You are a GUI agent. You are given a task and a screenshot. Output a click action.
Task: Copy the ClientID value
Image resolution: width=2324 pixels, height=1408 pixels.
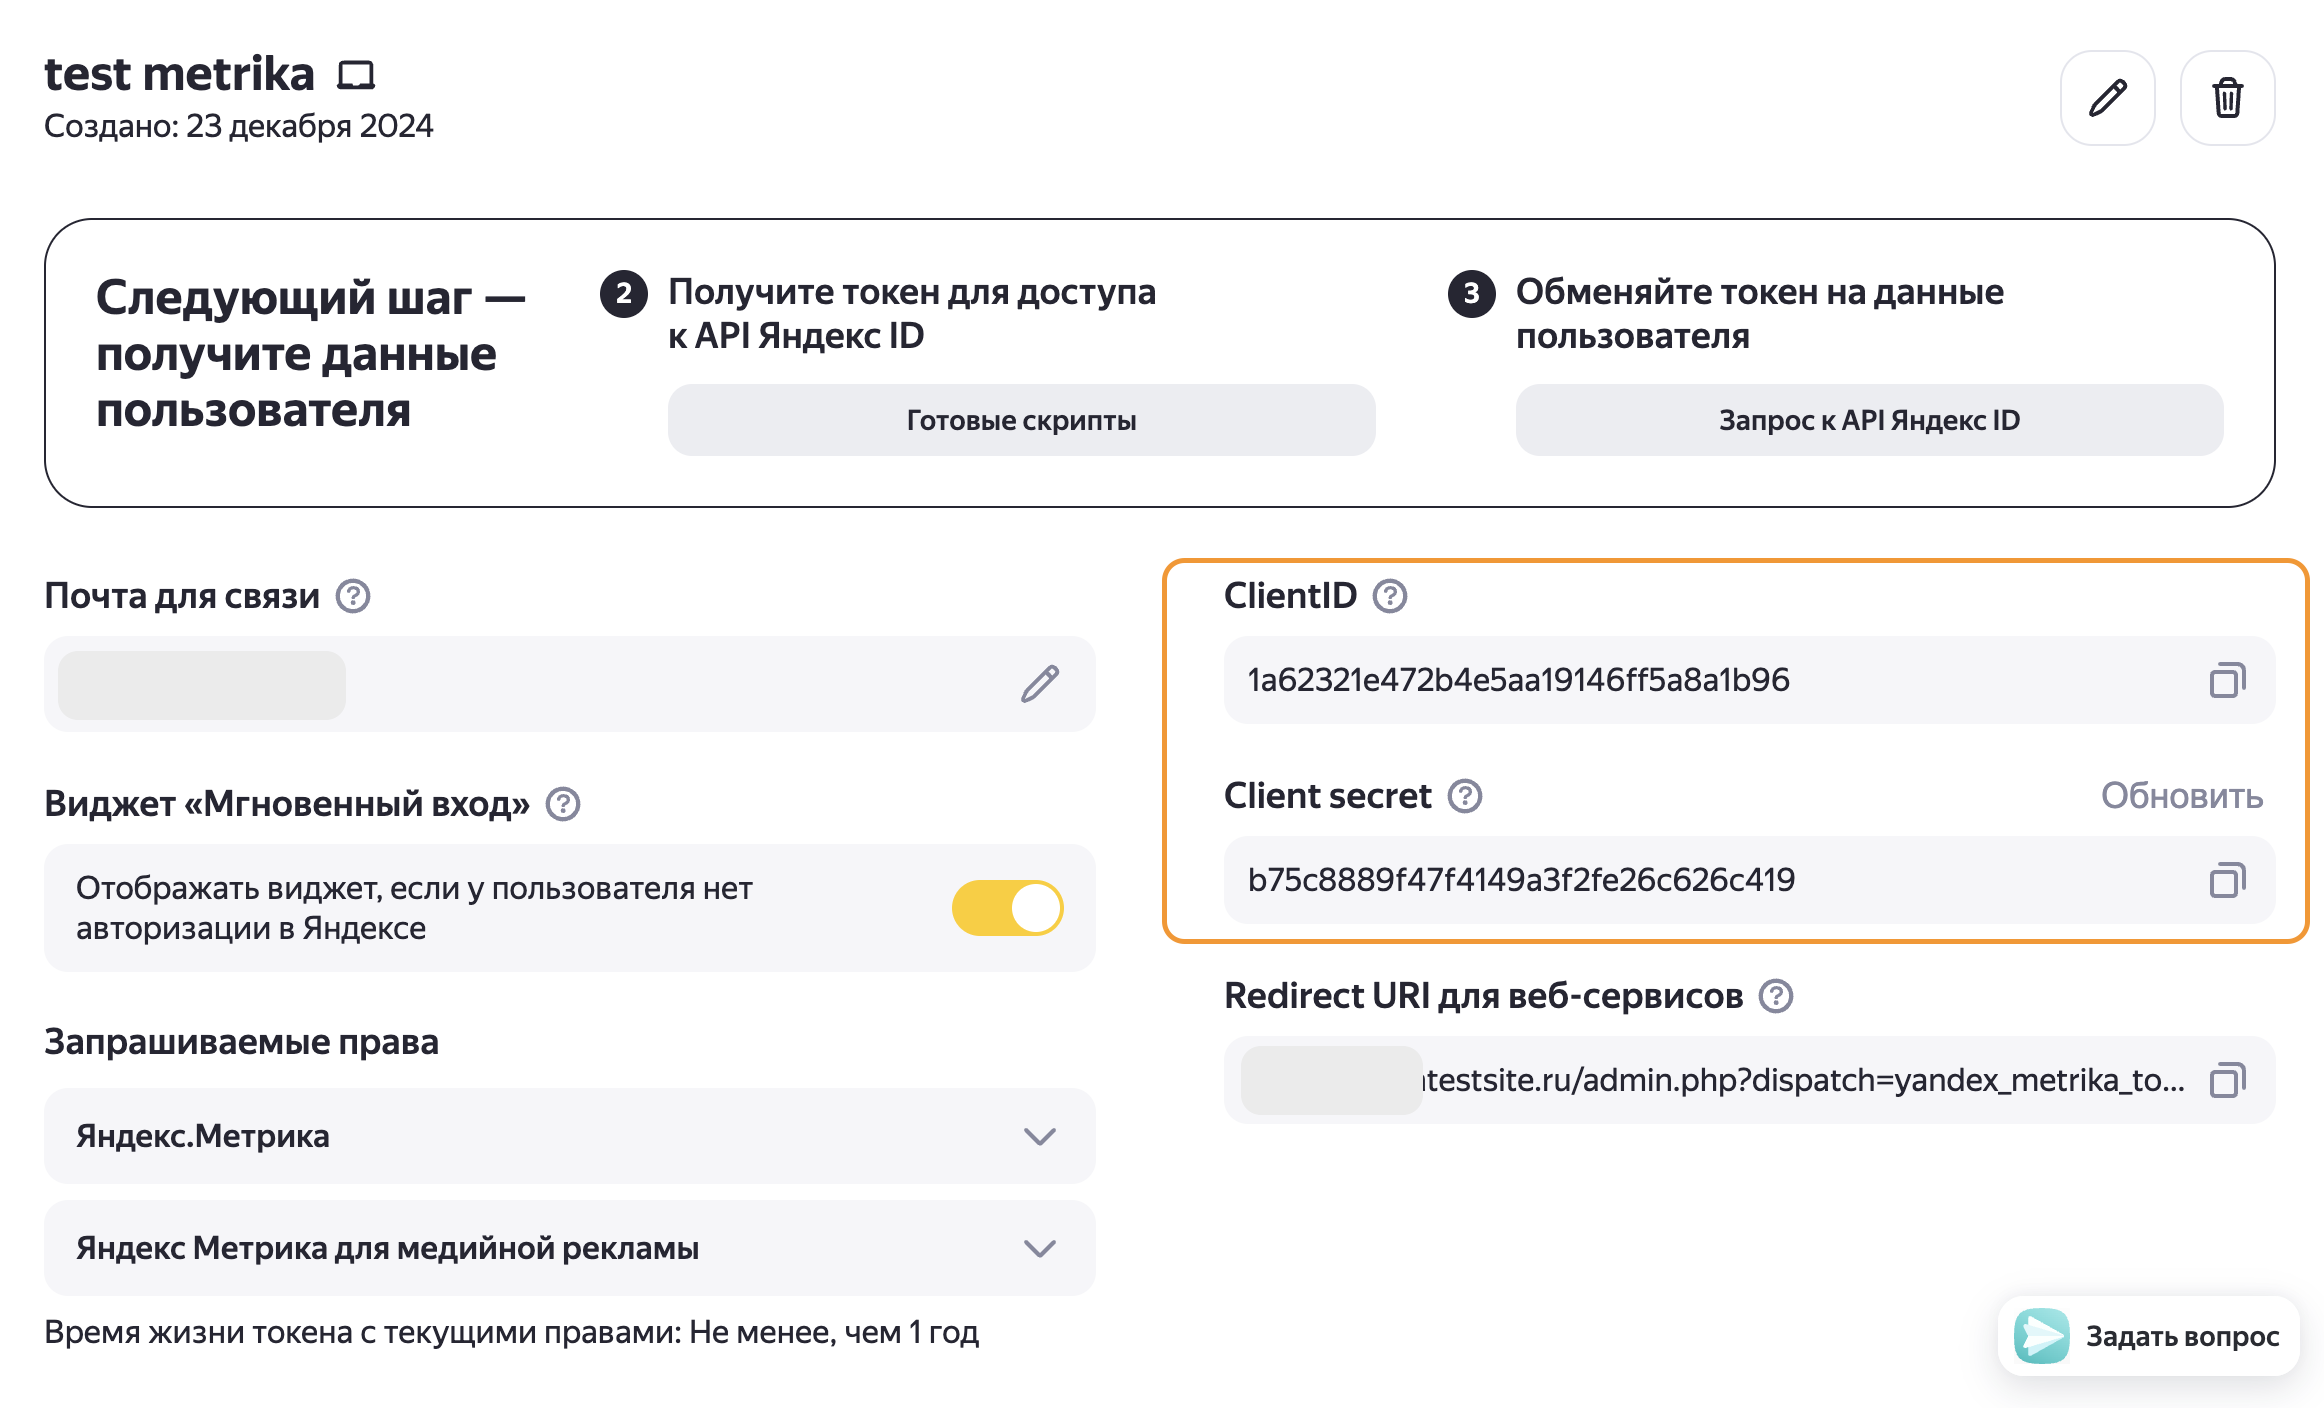pos(2227,680)
